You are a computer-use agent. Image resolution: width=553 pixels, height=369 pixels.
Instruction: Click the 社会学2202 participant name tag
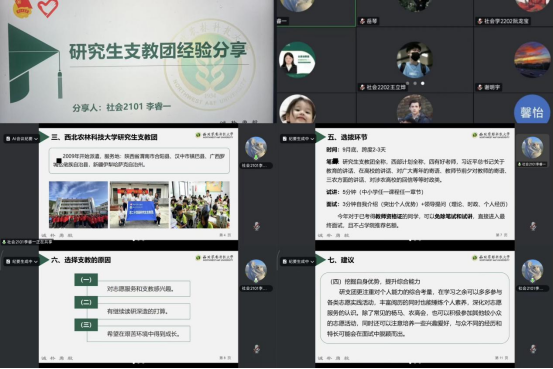click(503, 21)
